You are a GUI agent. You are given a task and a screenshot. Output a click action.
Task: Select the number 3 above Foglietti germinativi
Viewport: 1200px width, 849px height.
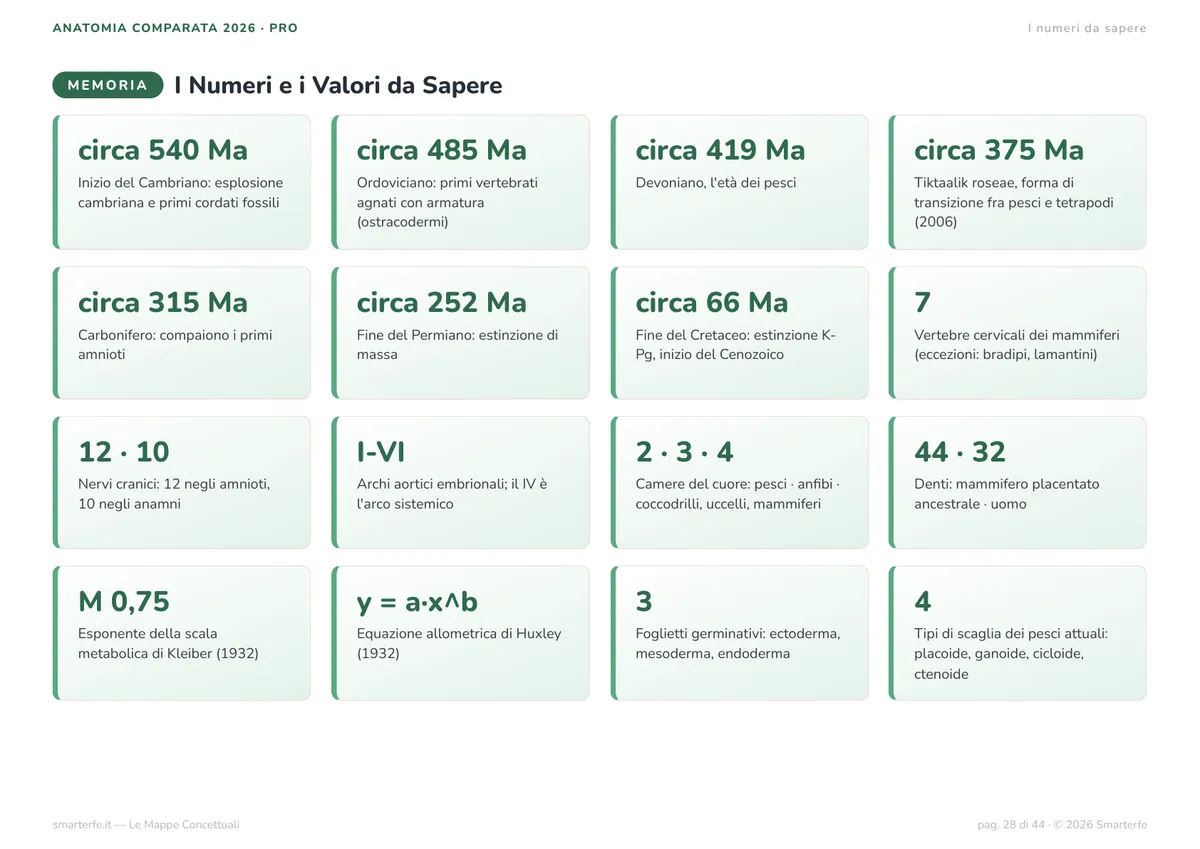pyautogui.click(x=644, y=602)
